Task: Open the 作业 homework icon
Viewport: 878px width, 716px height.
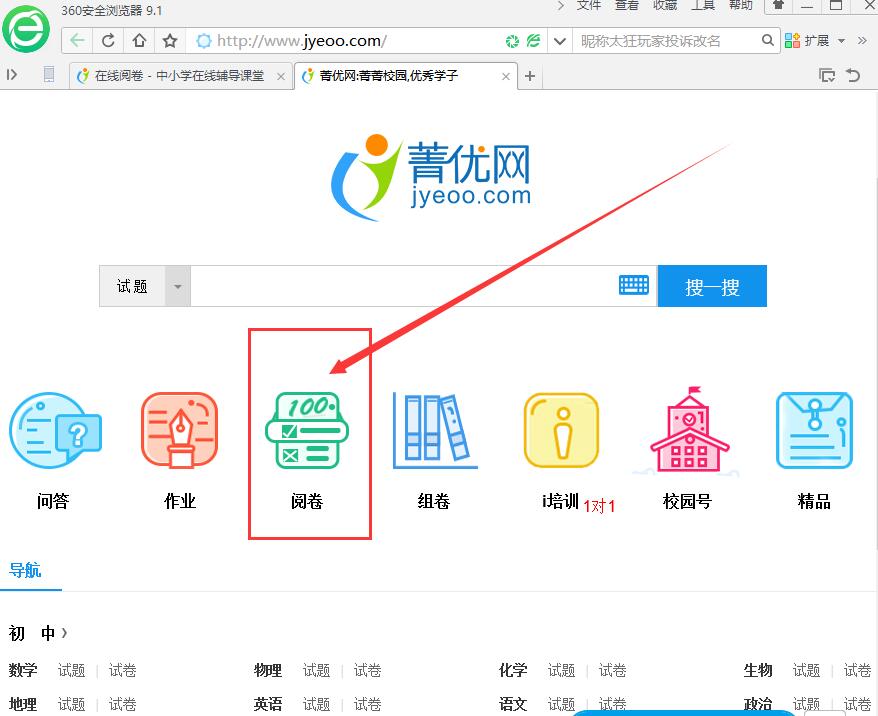Action: (179, 431)
